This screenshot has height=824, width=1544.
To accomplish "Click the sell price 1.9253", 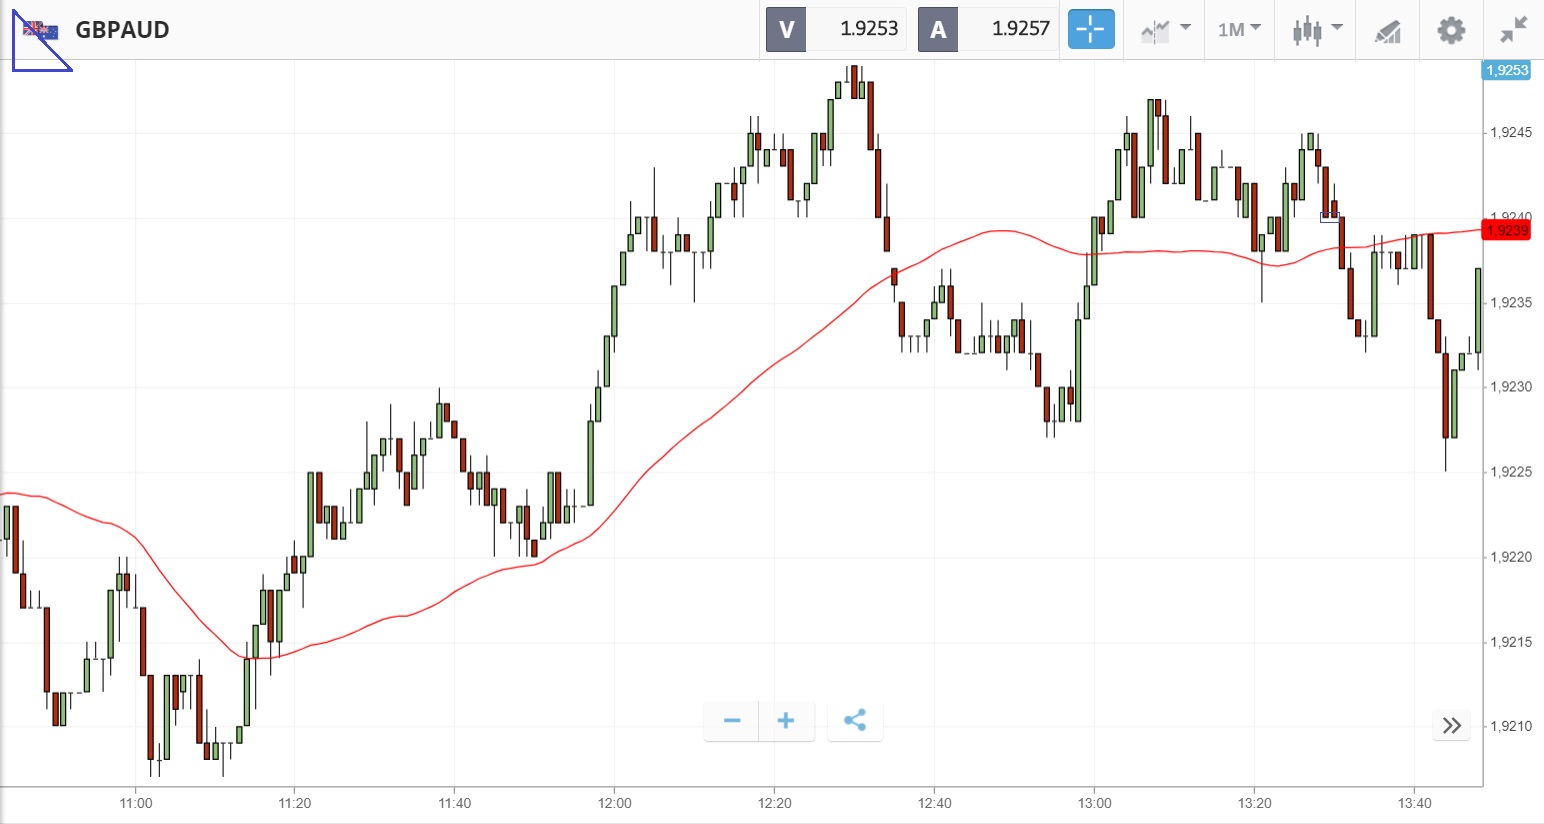I will pos(868,29).
